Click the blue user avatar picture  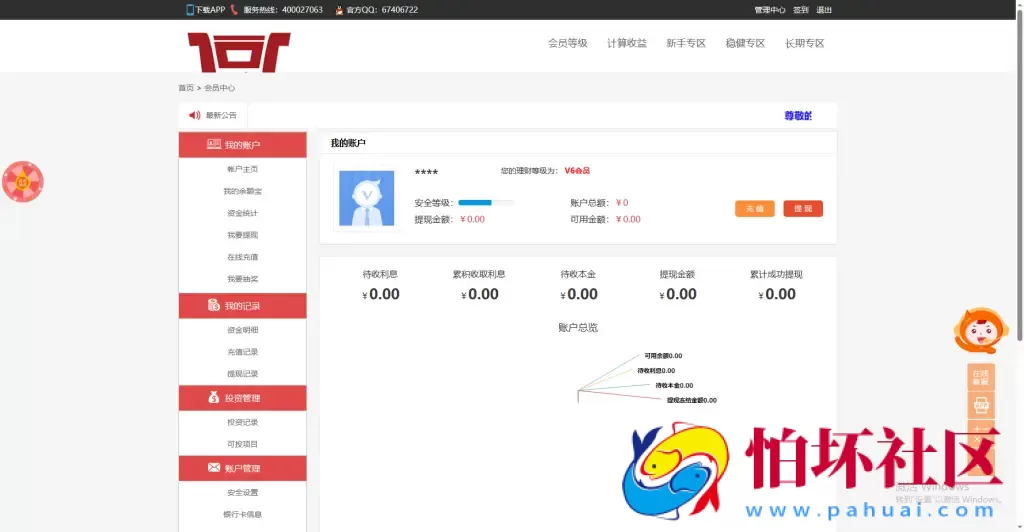tap(366, 198)
